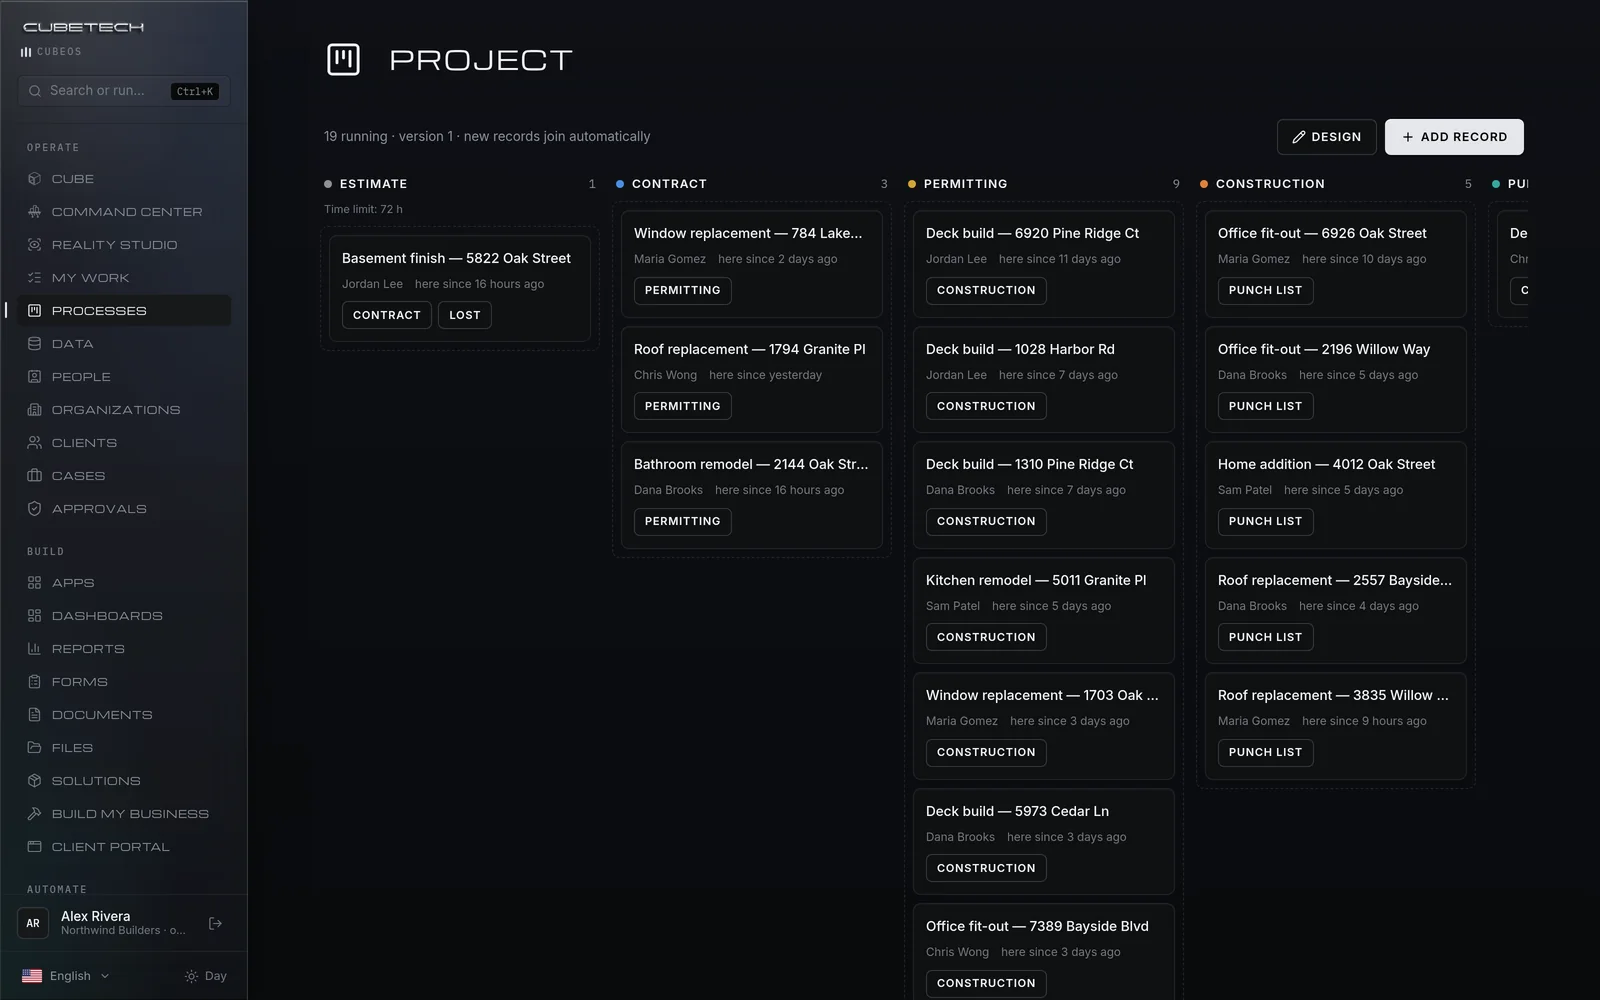Move Deck build 6920 Pine Ridge to Construction
This screenshot has width=1600, height=1000.
[986, 291]
